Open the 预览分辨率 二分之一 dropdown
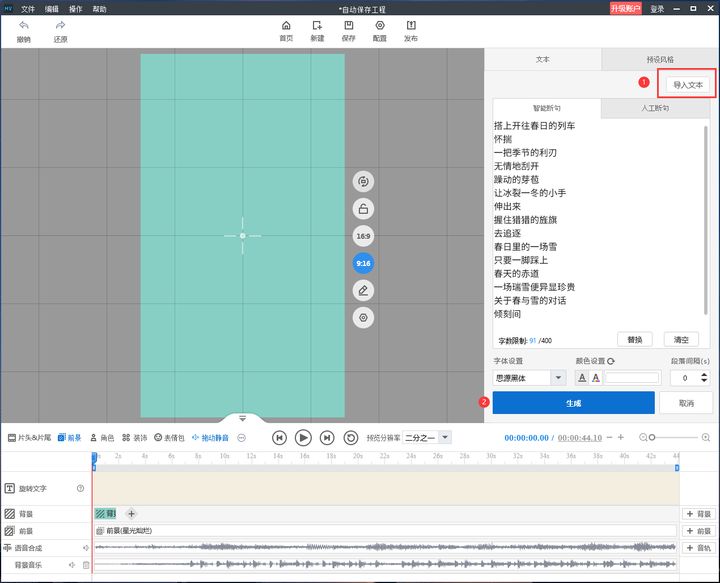720x583 pixels. click(x=427, y=437)
